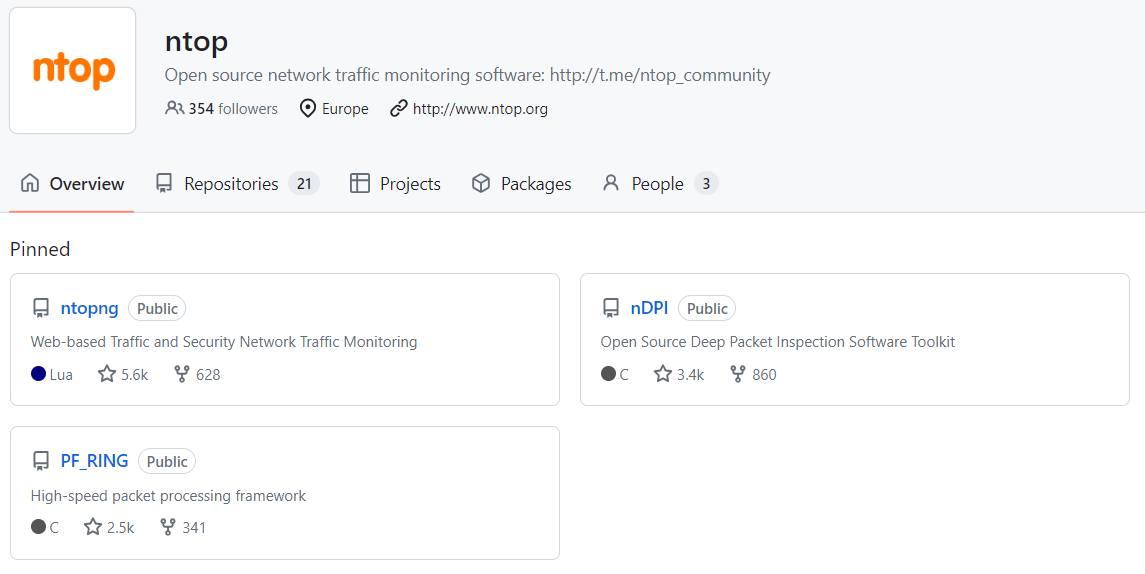This screenshot has height=574, width=1145.
Task: Switch to the Overview tab
Action: pos(72,183)
